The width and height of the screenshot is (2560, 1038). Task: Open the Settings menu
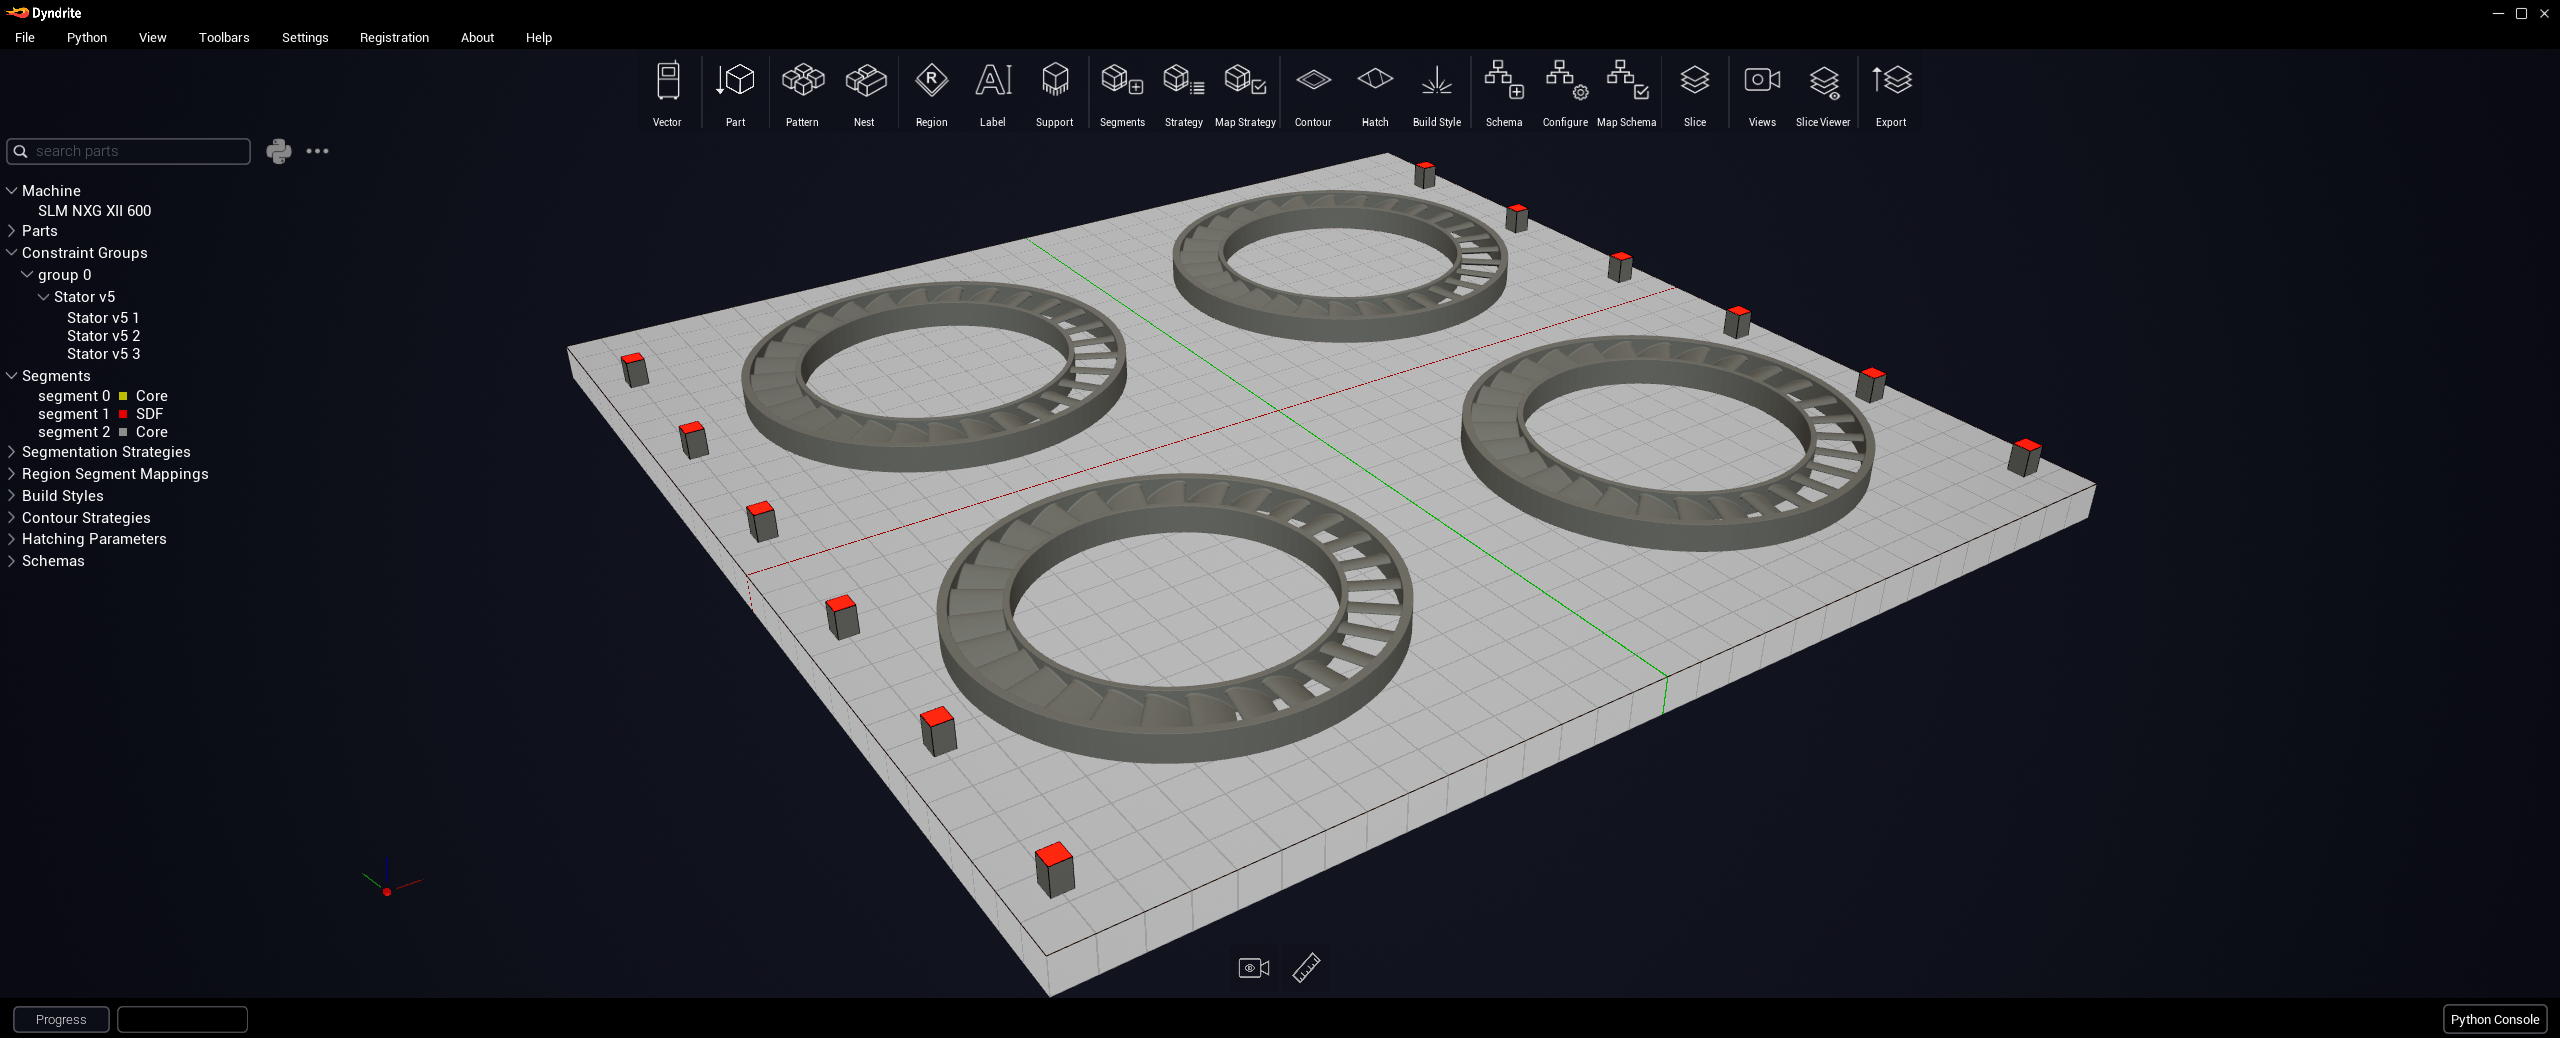coord(305,37)
